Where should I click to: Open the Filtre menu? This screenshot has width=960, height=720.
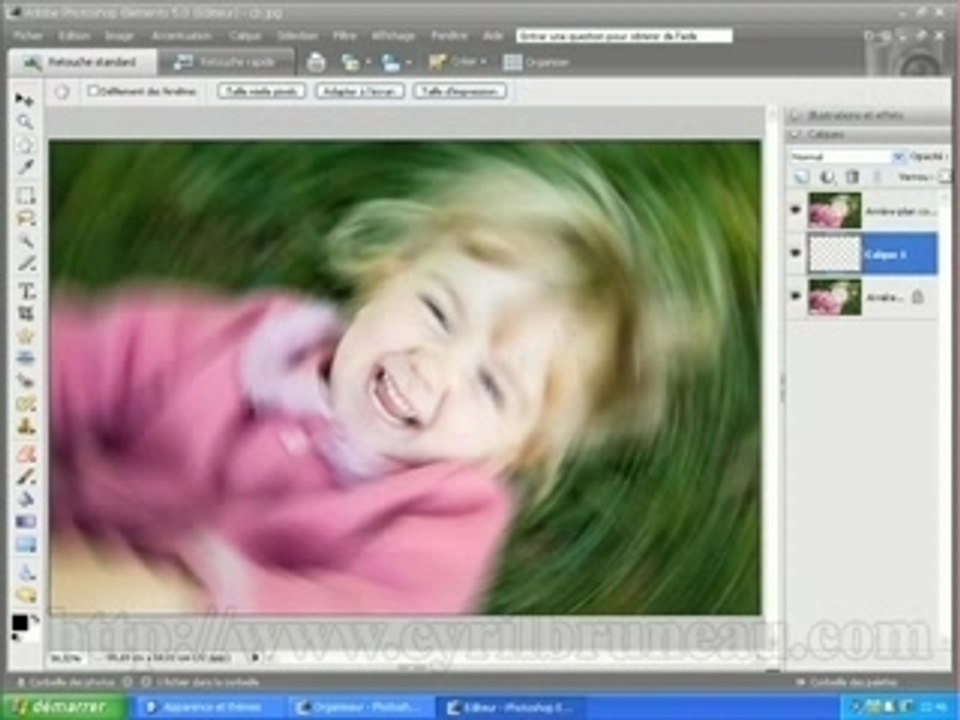345,36
